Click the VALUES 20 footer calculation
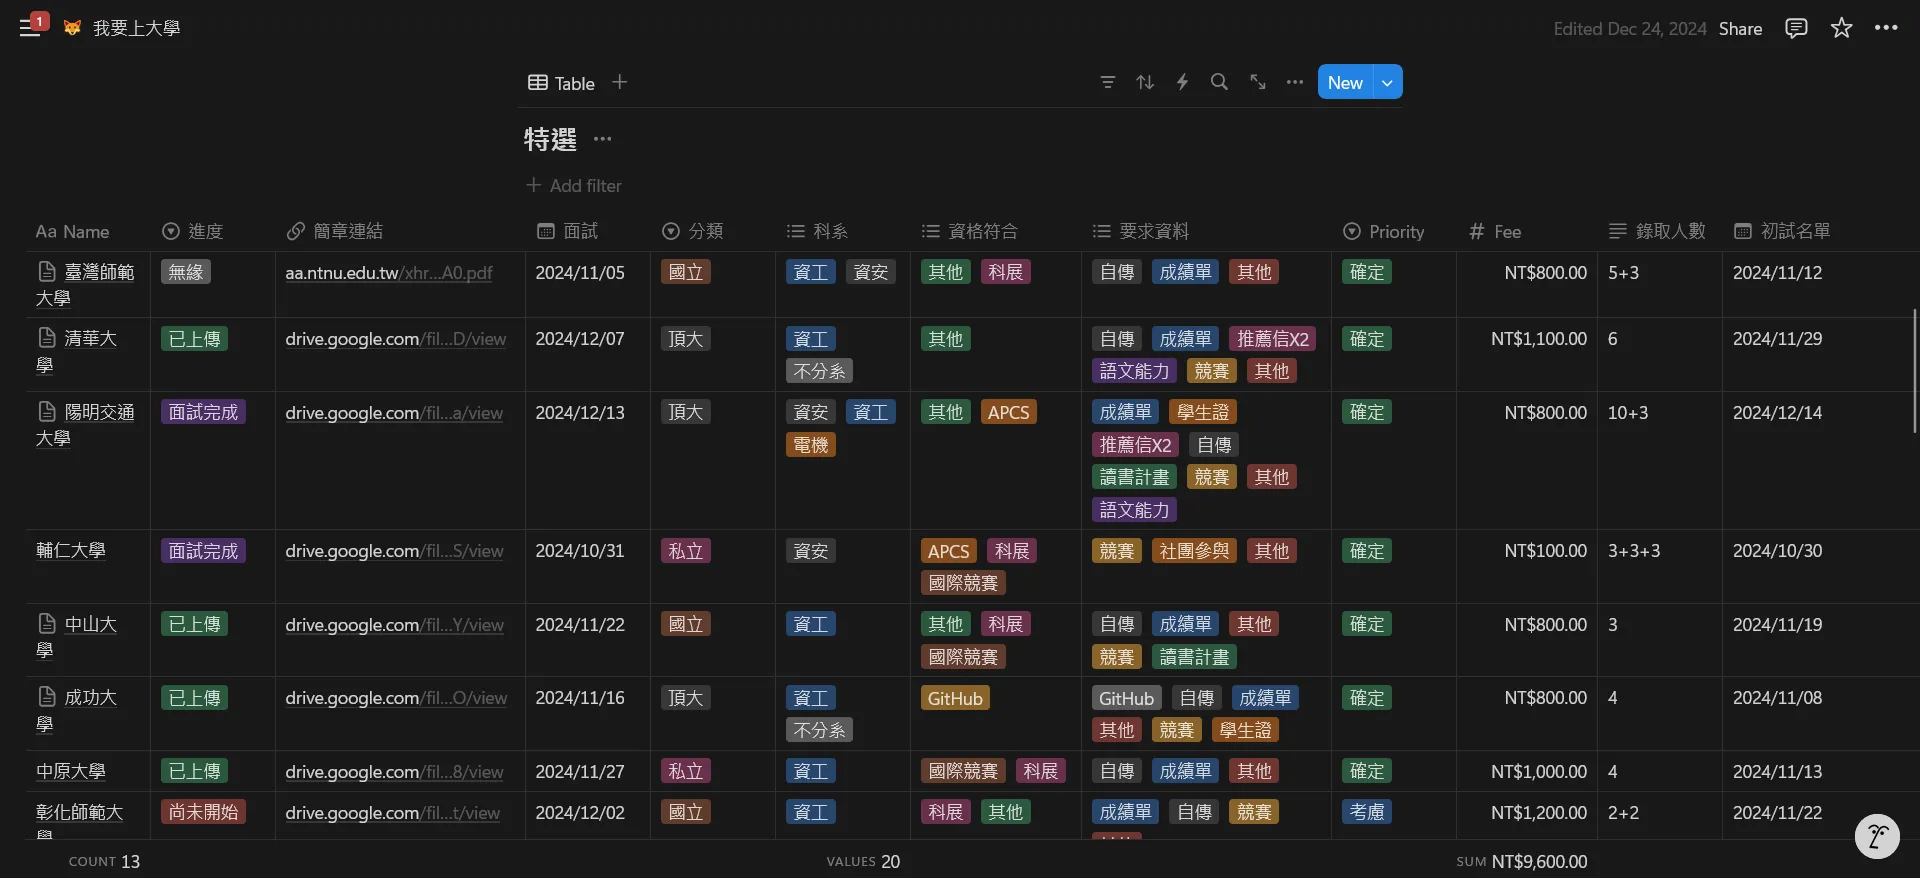Image resolution: width=1920 pixels, height=878 pixels. [863, 861]
